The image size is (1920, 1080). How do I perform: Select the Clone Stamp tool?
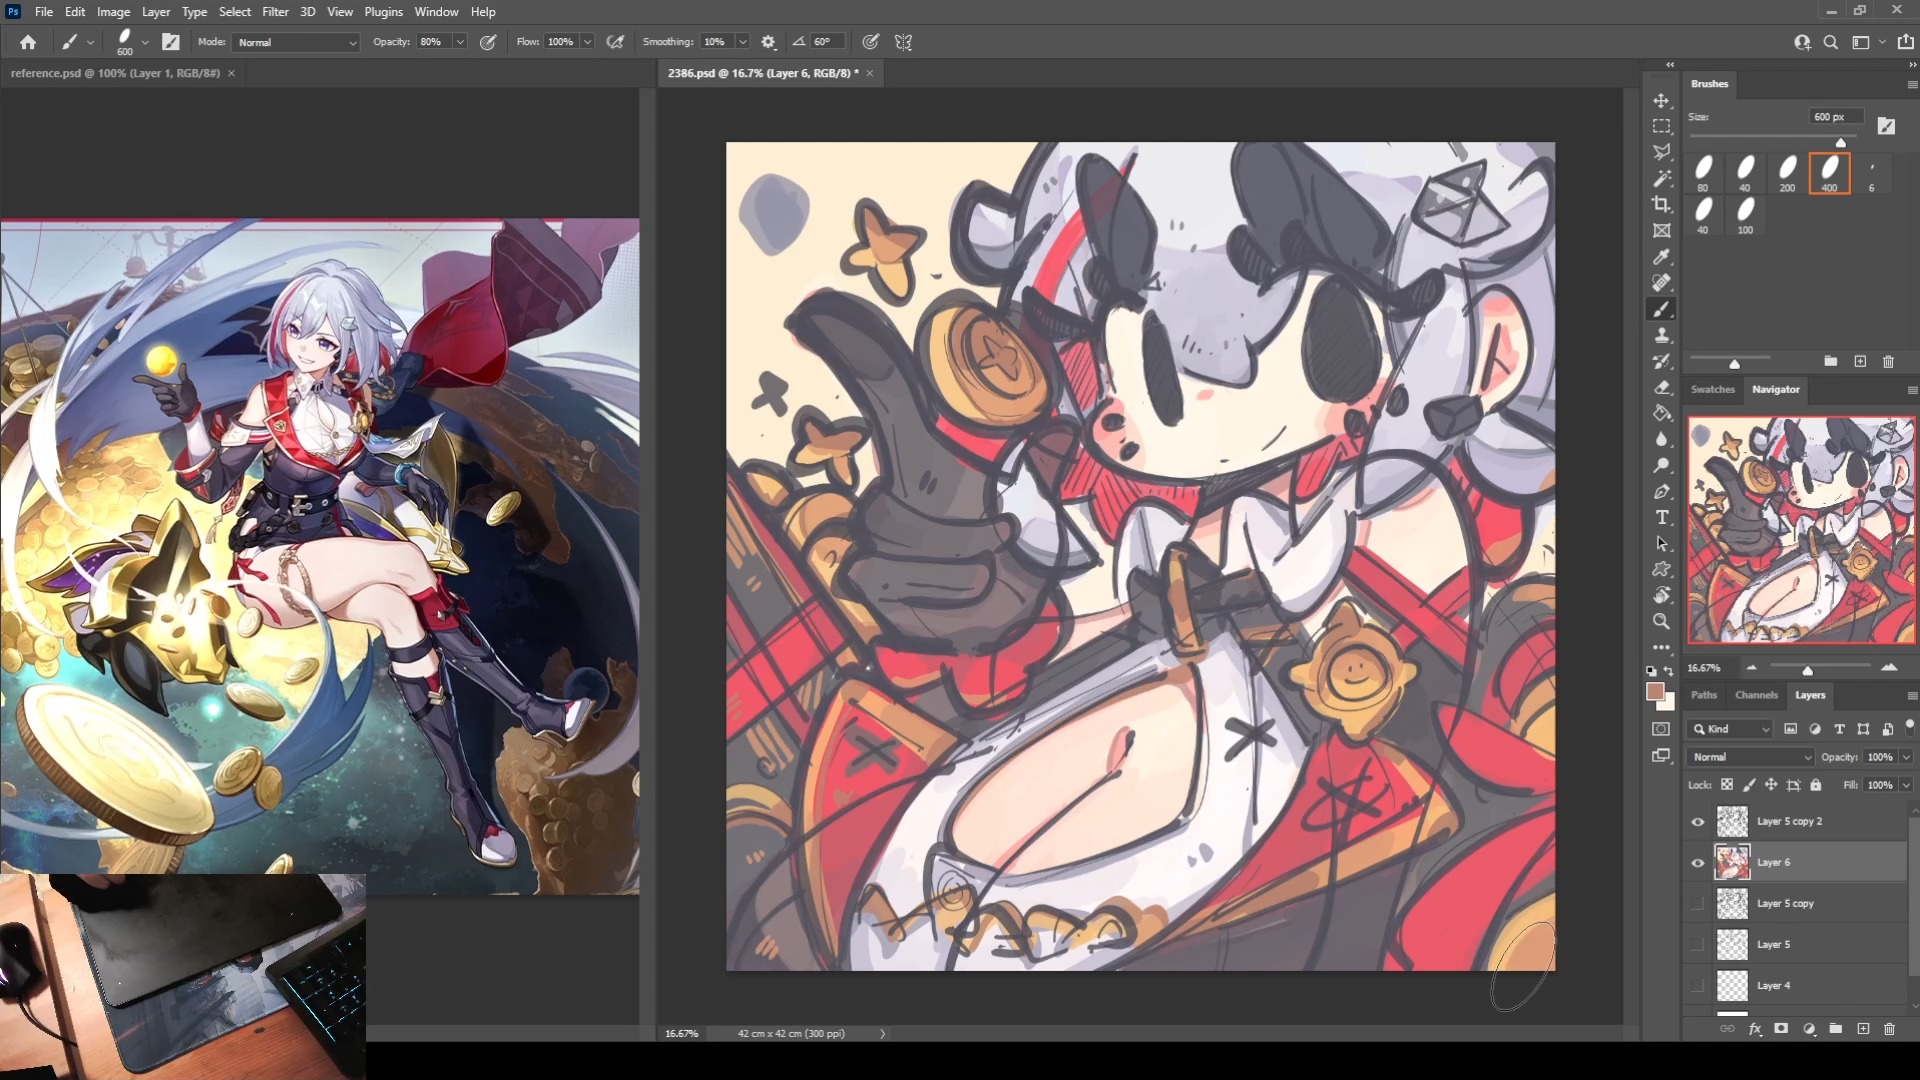1661,335
